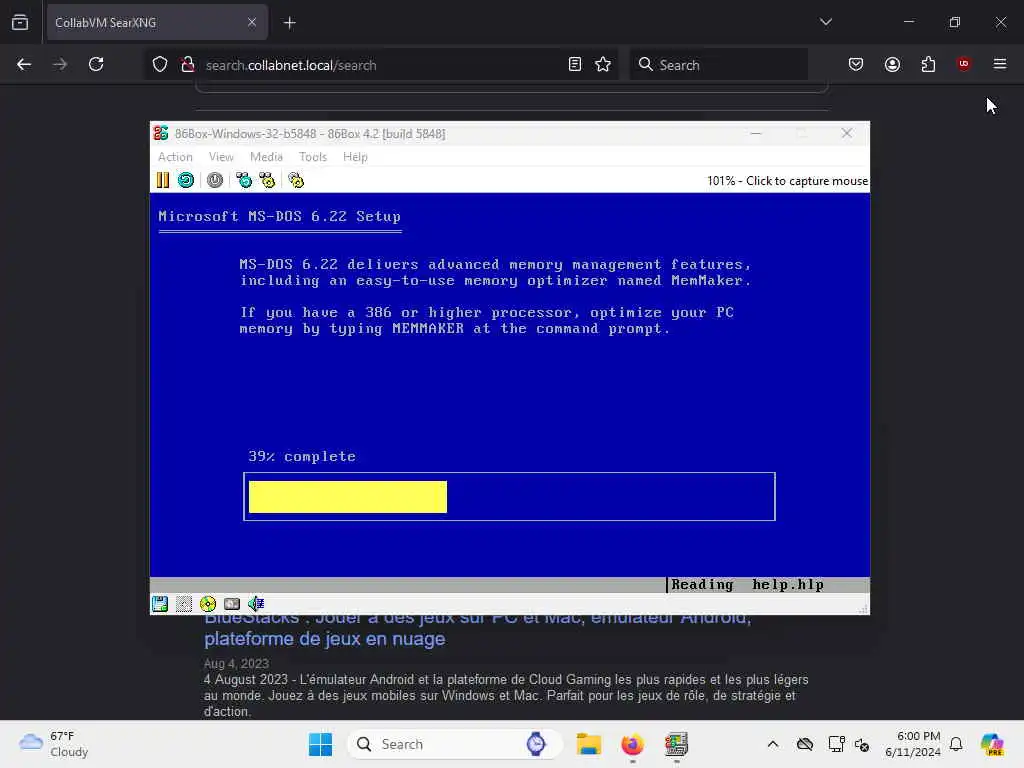Go forward in the browser

coord(60,64)
